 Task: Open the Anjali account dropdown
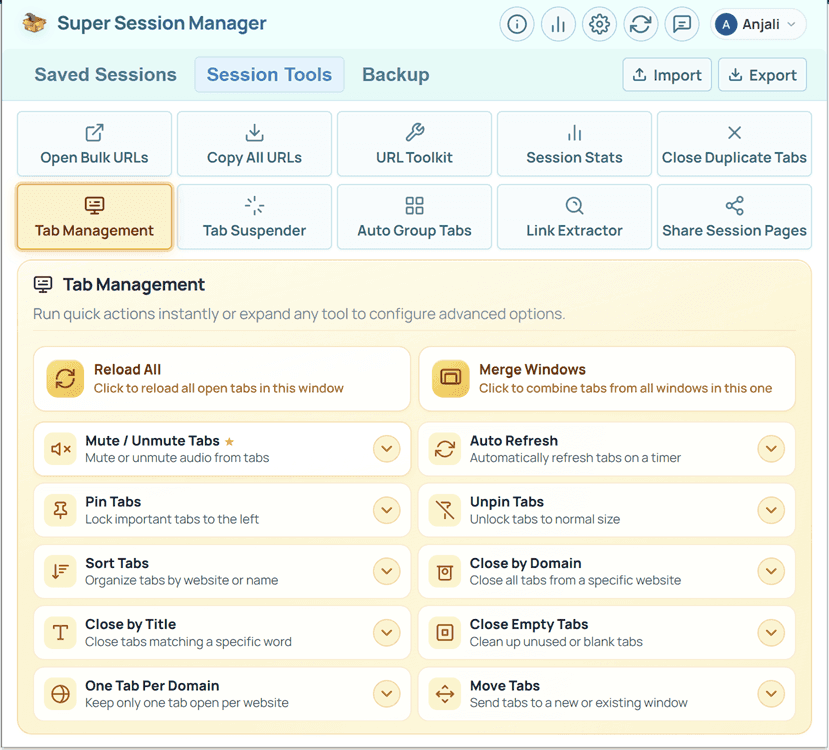758,24
